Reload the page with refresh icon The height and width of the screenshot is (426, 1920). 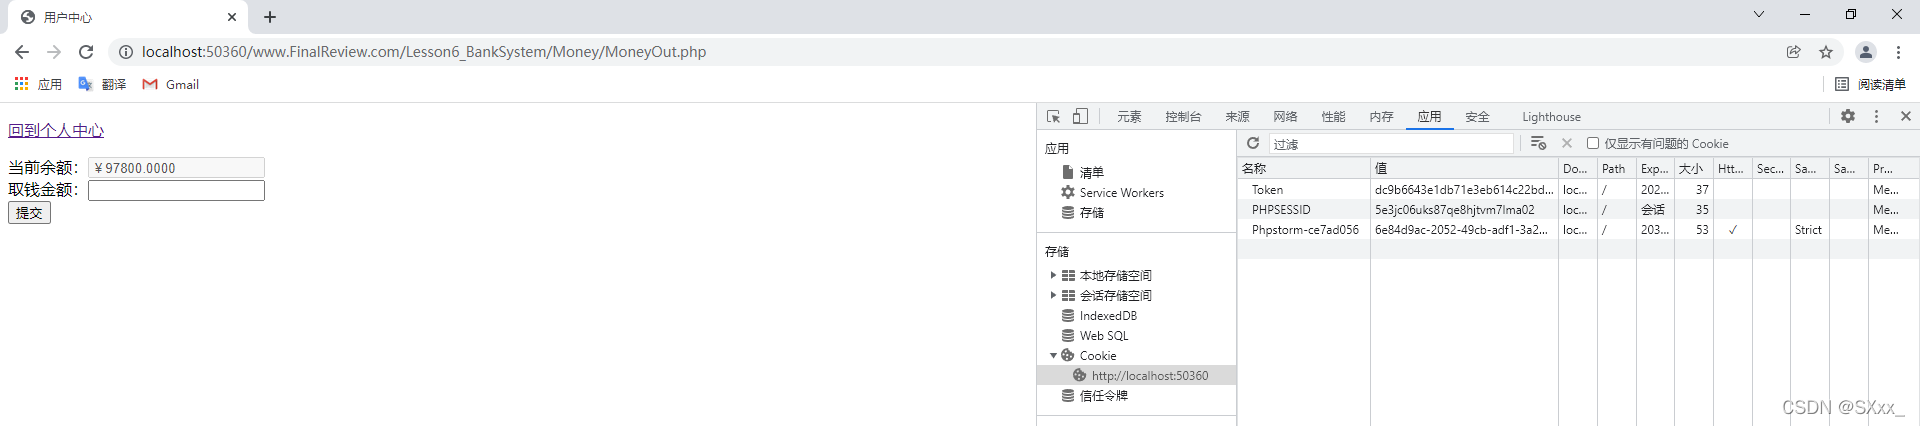tap(86, 52)
